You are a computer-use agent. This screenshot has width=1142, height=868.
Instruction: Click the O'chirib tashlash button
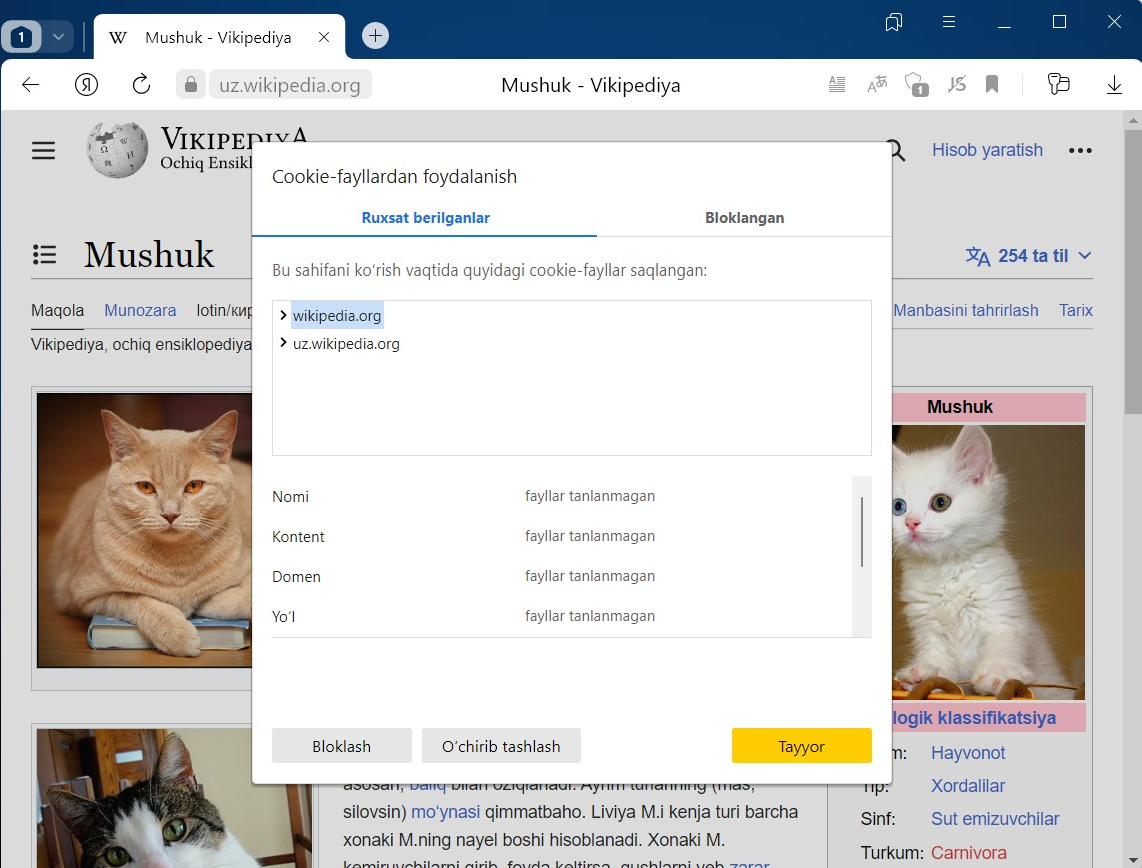click(501, 746)
